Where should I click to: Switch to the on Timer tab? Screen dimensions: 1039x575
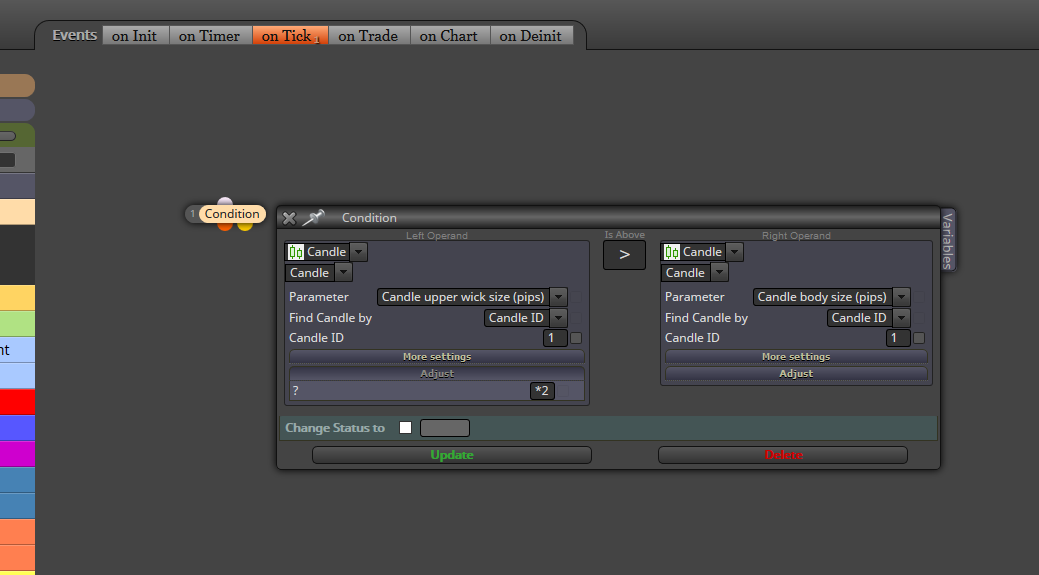tap(210, 36)
